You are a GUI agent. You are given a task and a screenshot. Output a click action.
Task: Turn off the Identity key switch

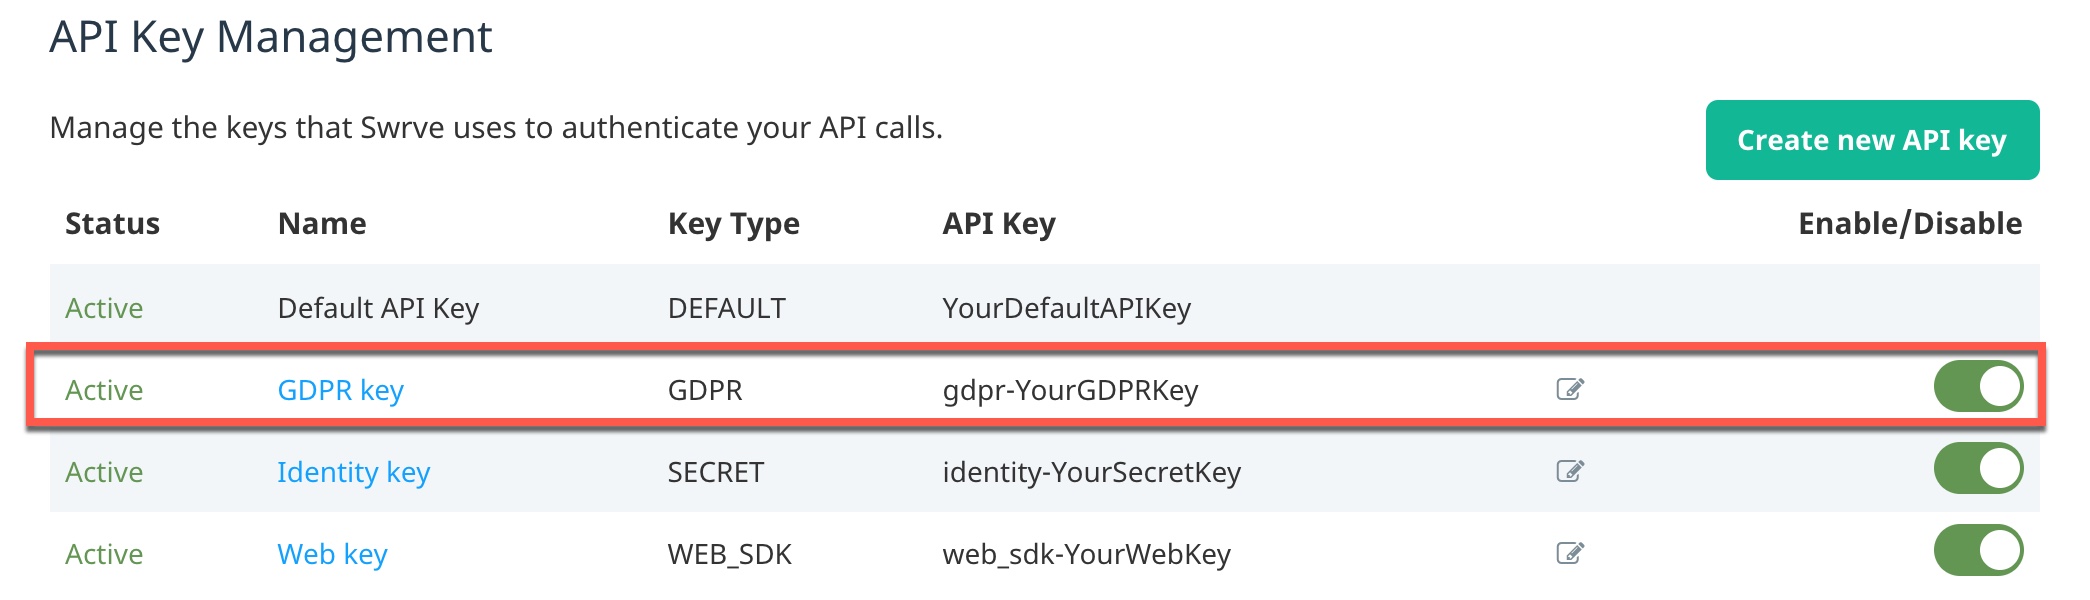click(x=1978, y=469)
